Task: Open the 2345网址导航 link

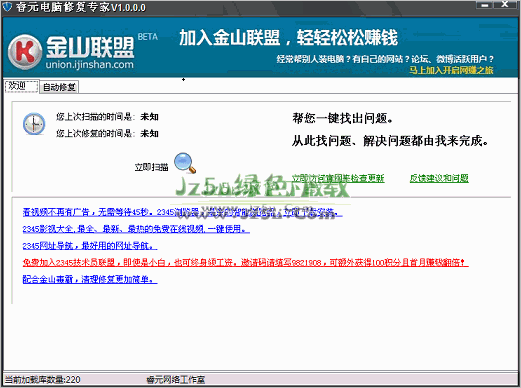Action: pos(90,246)
